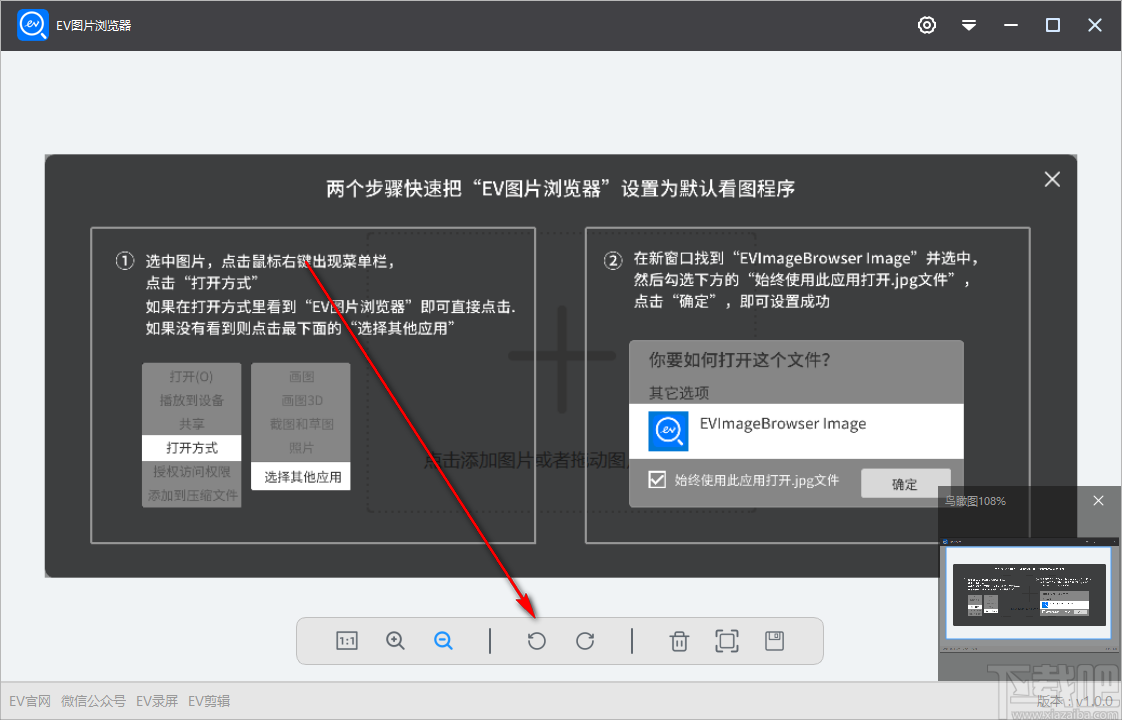This screenshot has height=720, width=1122.
Task: Click the EV logo in the title bar
Action: point(32,24)
